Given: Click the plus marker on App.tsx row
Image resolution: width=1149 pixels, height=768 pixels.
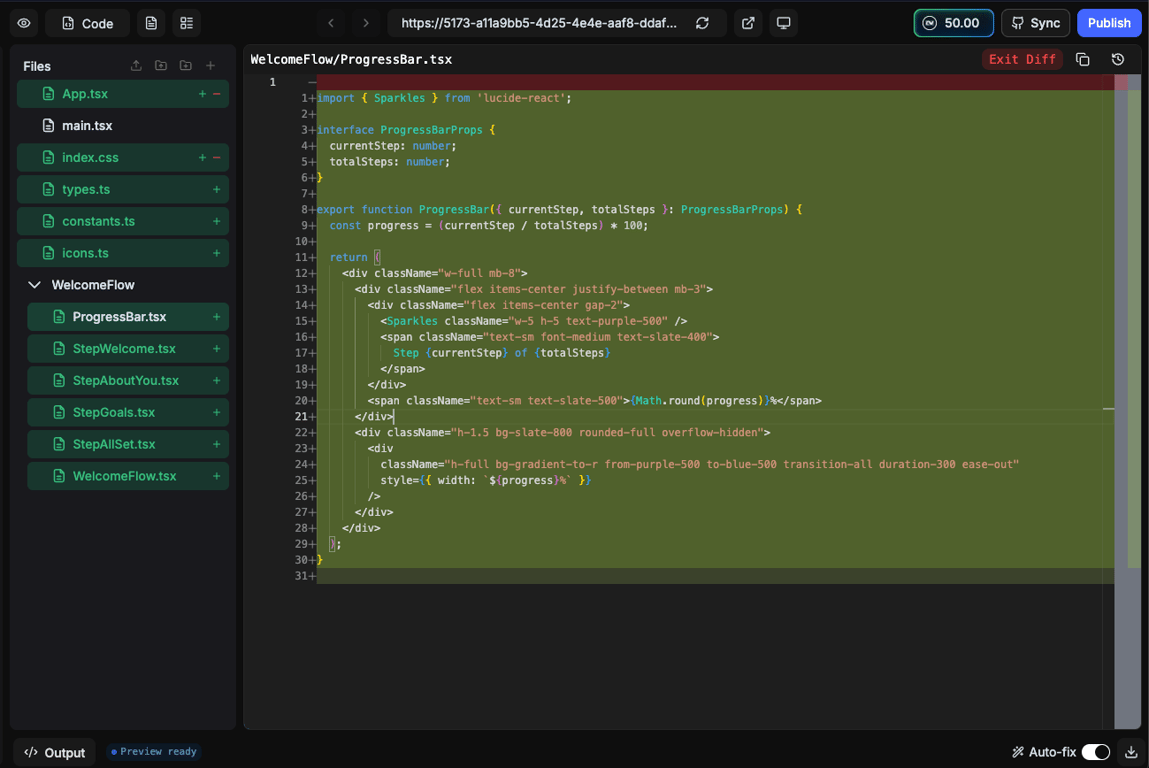Looking at the screenshot, I should [202, 94].
